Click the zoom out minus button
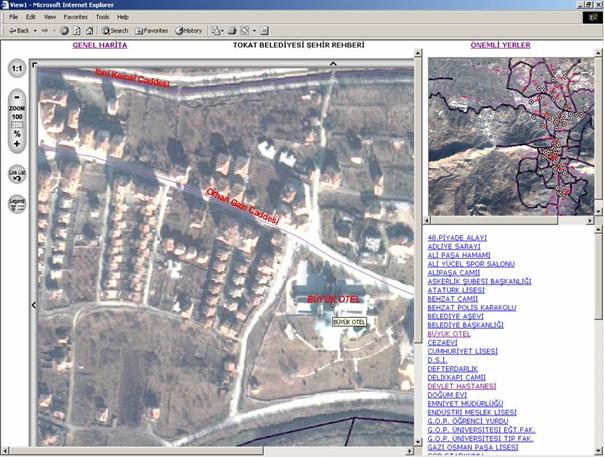The height and width of the screenshot is (457, 604). point(17,95)
